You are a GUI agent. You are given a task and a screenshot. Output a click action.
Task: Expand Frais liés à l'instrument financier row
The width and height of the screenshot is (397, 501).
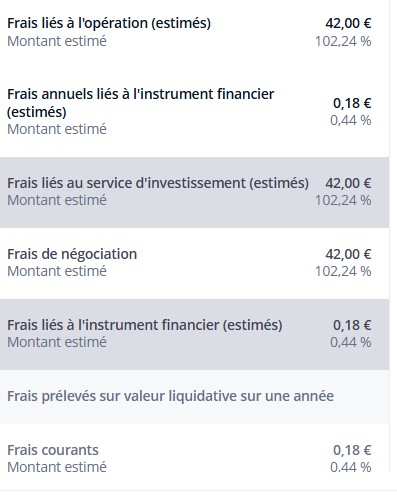pyautogui.click(x=194, y=334)
